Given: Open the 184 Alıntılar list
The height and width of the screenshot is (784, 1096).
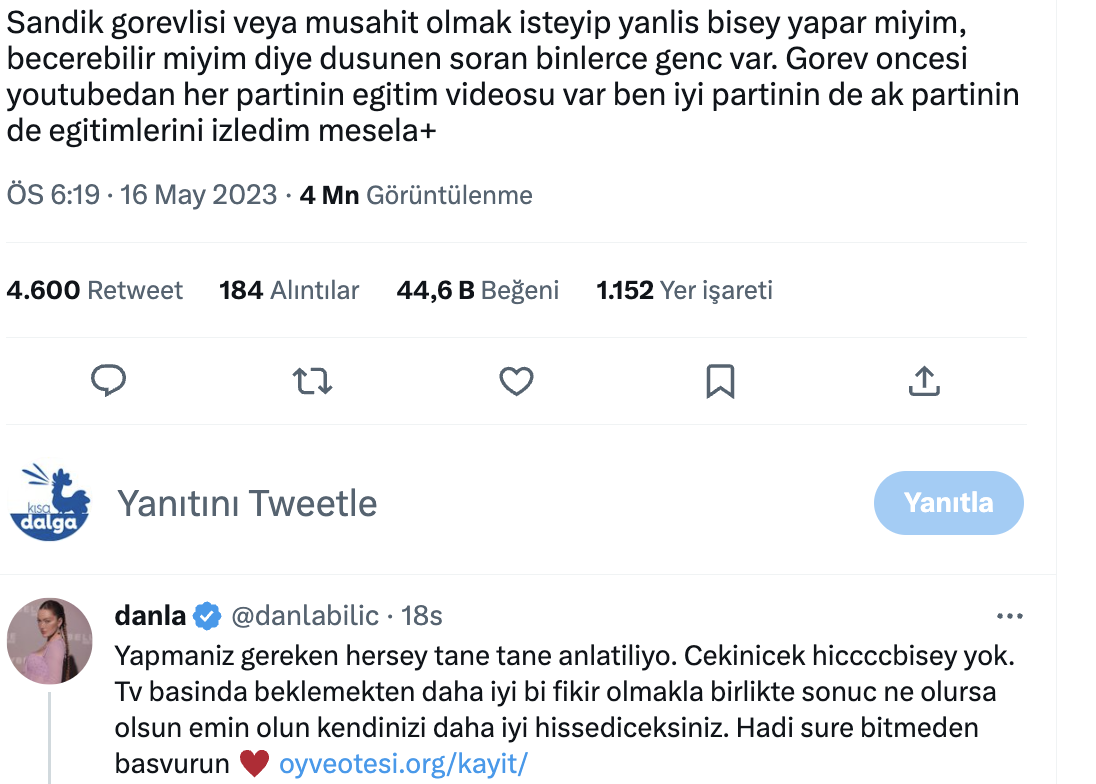Looking at the screenshot, I should coord(289,291).
